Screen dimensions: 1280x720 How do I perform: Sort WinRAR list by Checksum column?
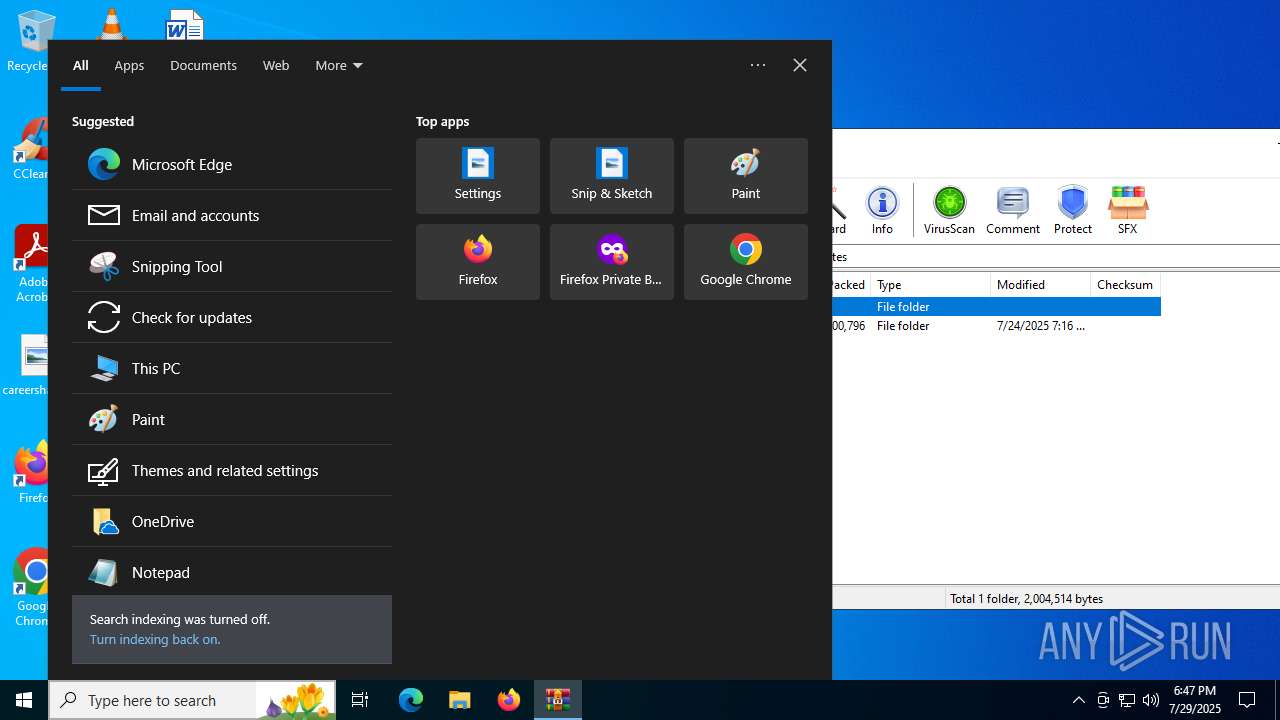(1125, 285)
